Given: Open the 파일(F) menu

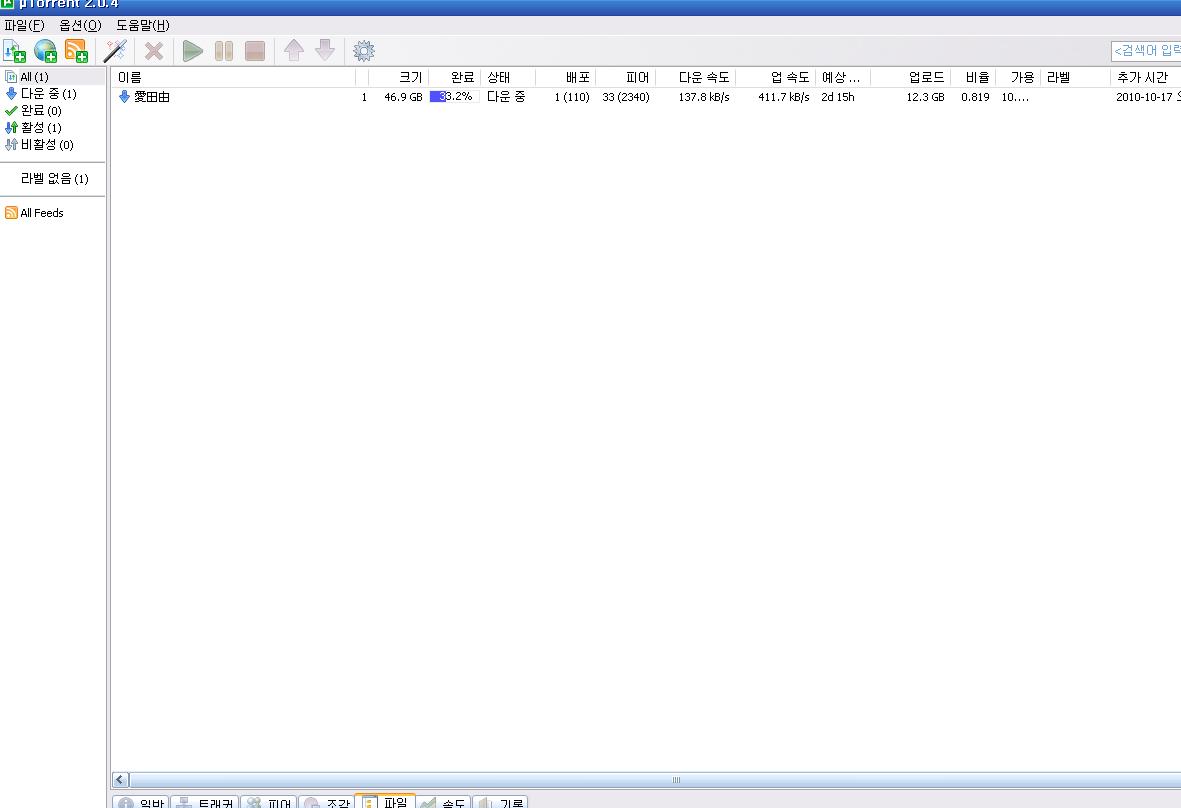Looking at the screenshot, I should pos(24,26).
